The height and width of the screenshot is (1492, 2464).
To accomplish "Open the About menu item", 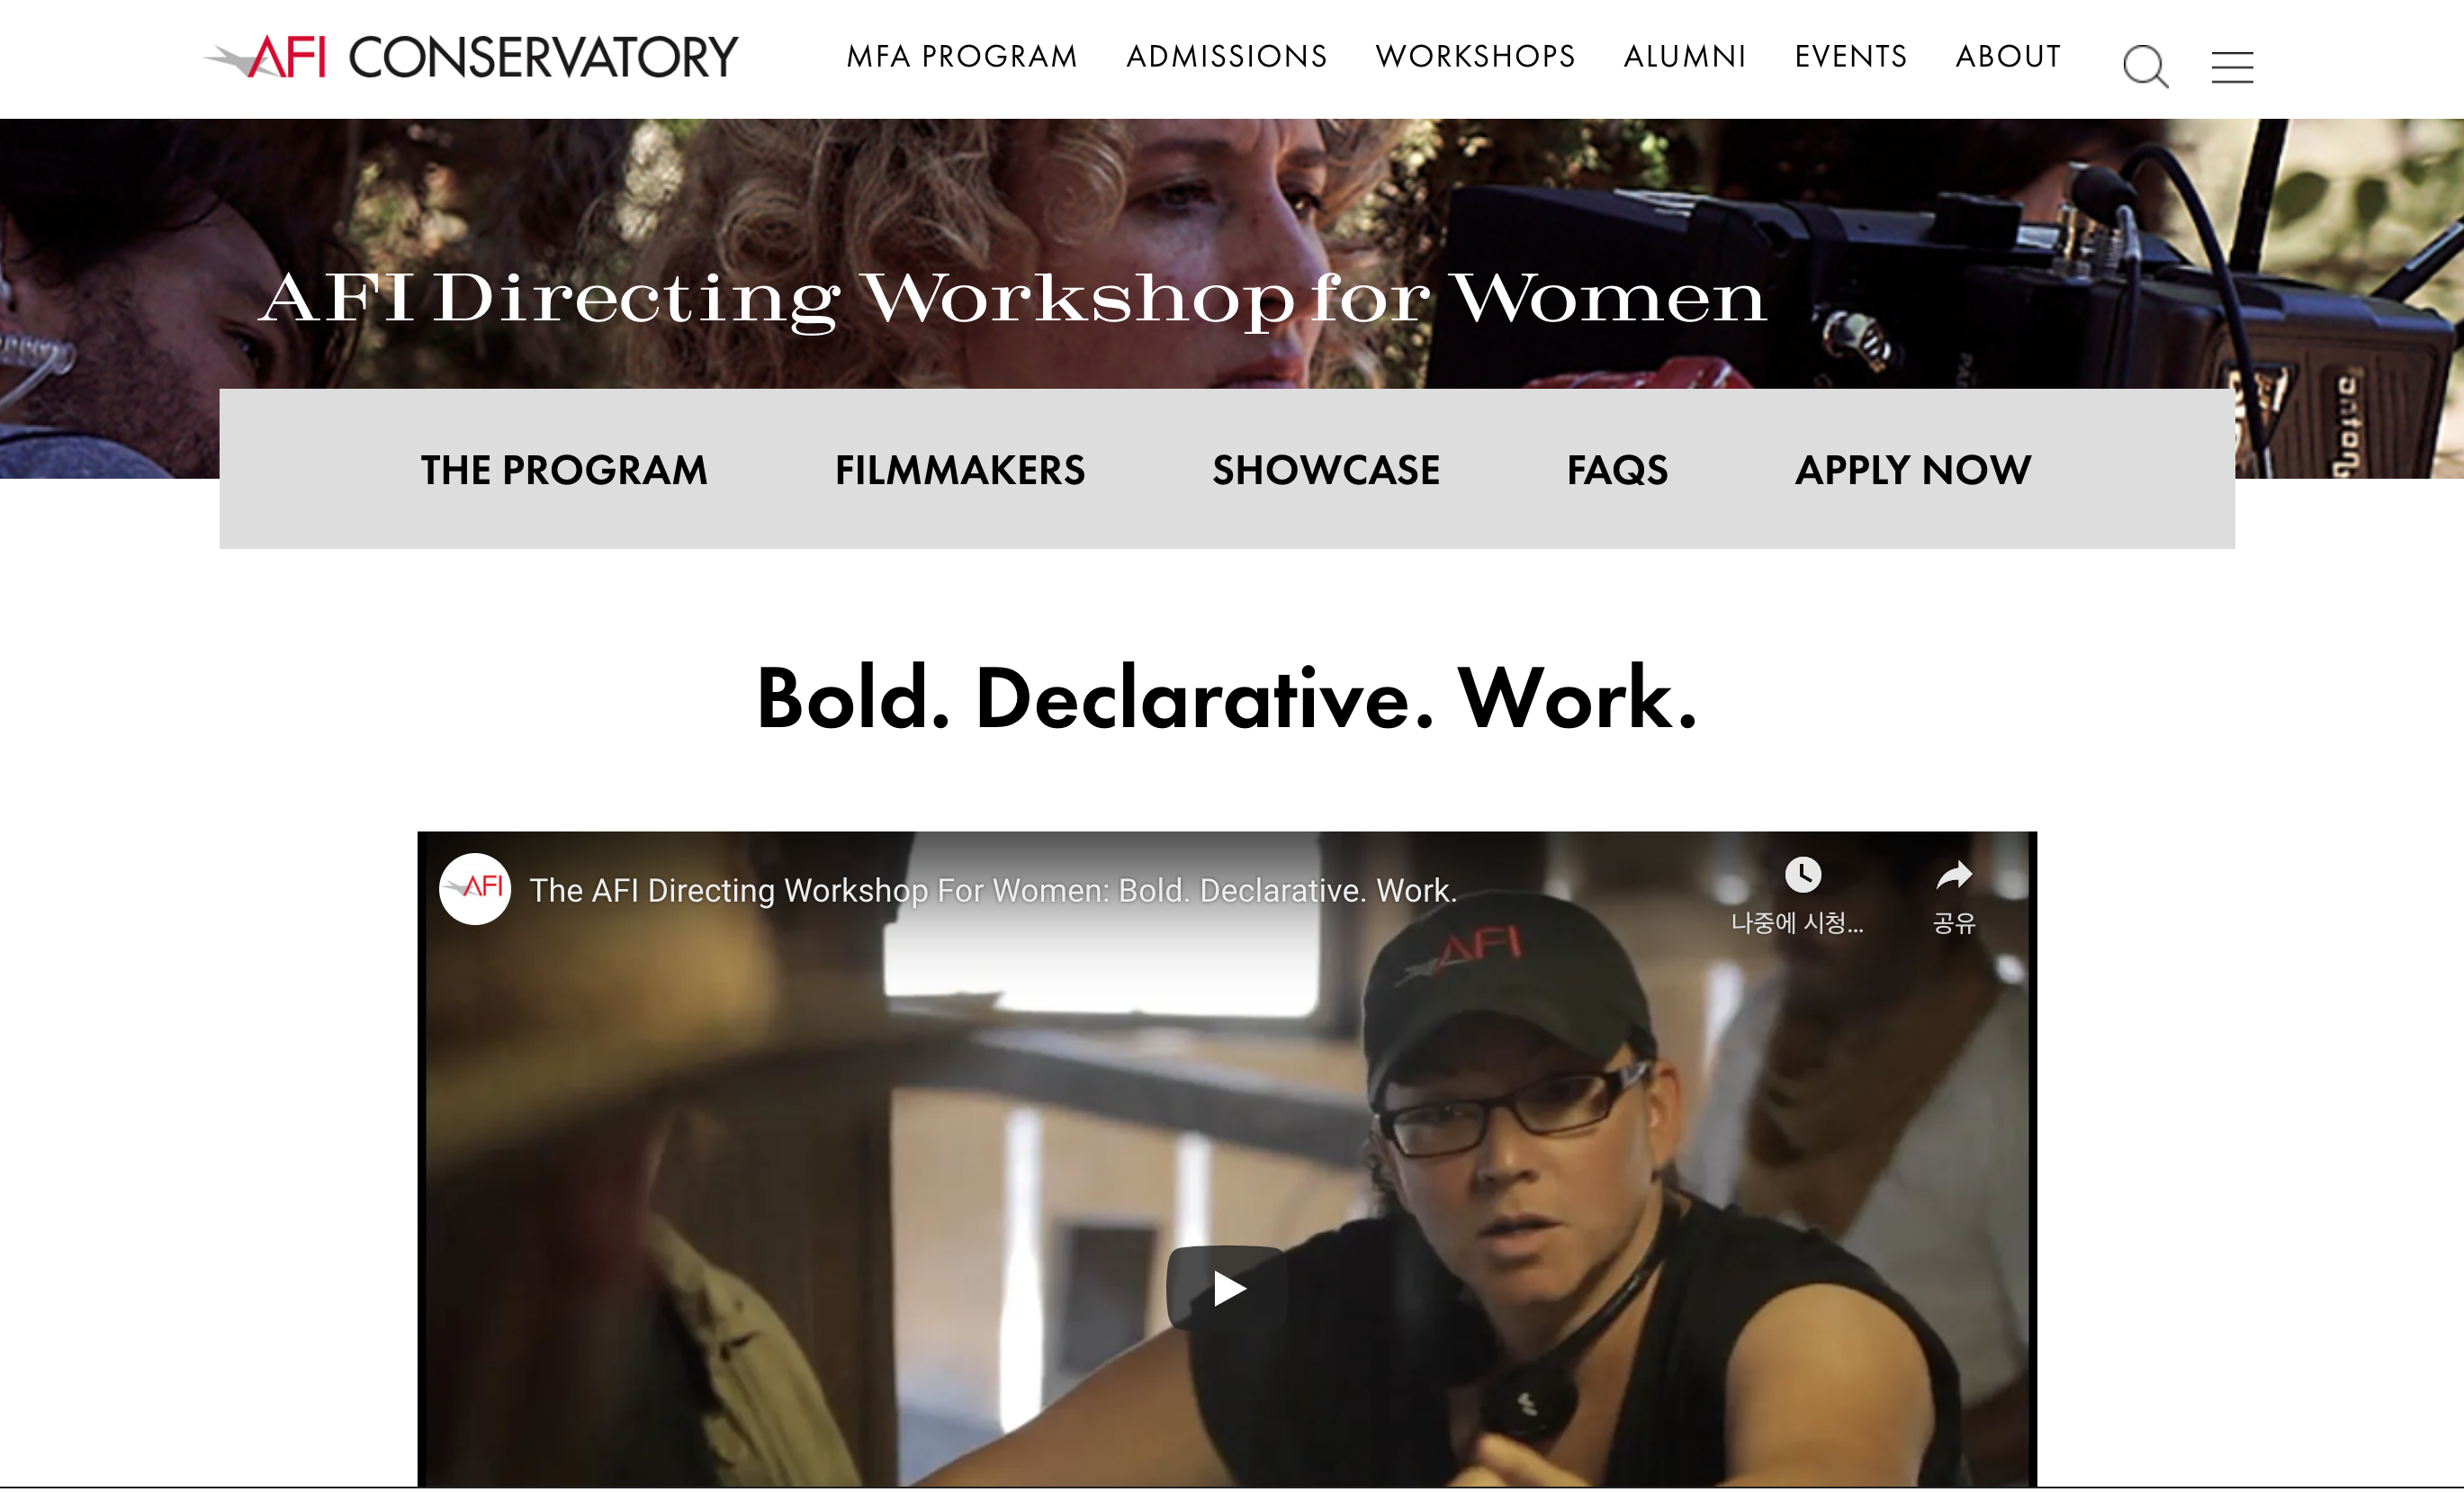I will [x=2008, y=57].
